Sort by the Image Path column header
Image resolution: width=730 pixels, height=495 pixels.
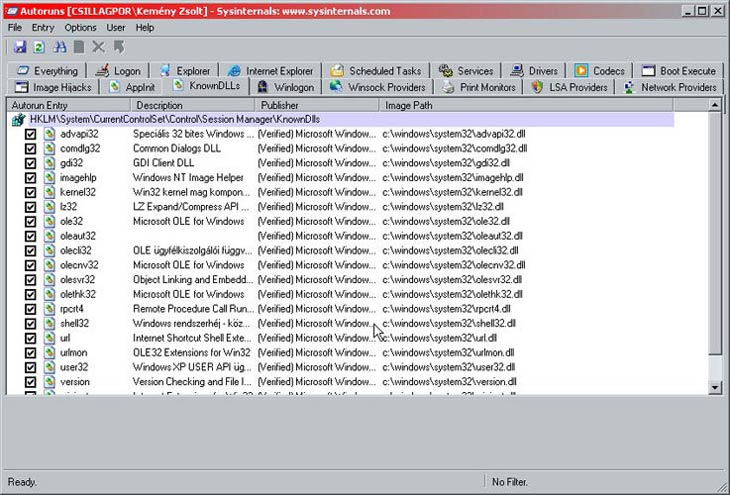409,104
